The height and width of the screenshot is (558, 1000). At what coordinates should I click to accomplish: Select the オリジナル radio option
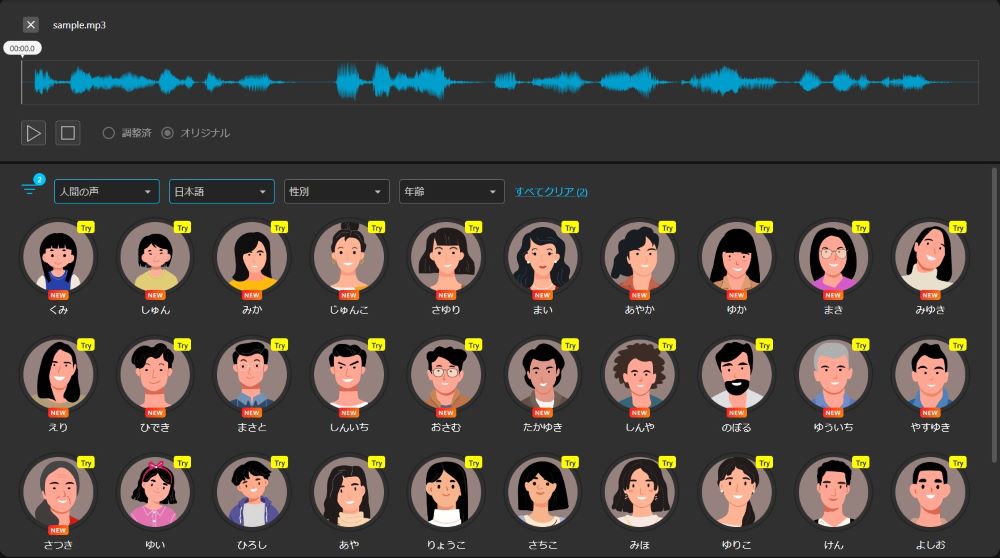168,133
